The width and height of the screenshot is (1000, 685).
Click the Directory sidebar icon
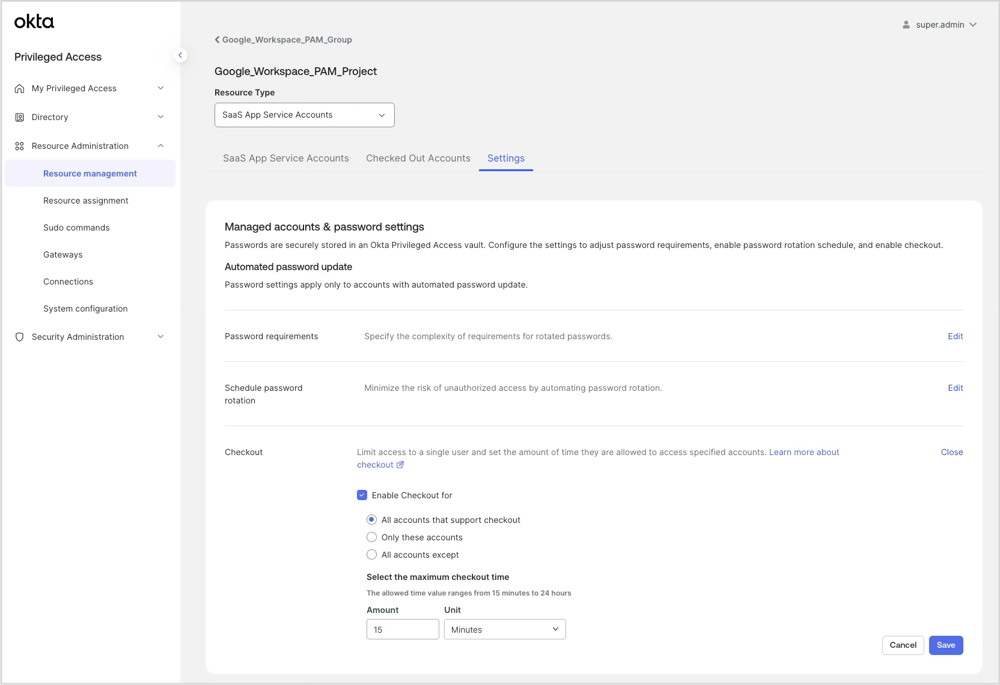pyautogui.click(x=18, y=116)
